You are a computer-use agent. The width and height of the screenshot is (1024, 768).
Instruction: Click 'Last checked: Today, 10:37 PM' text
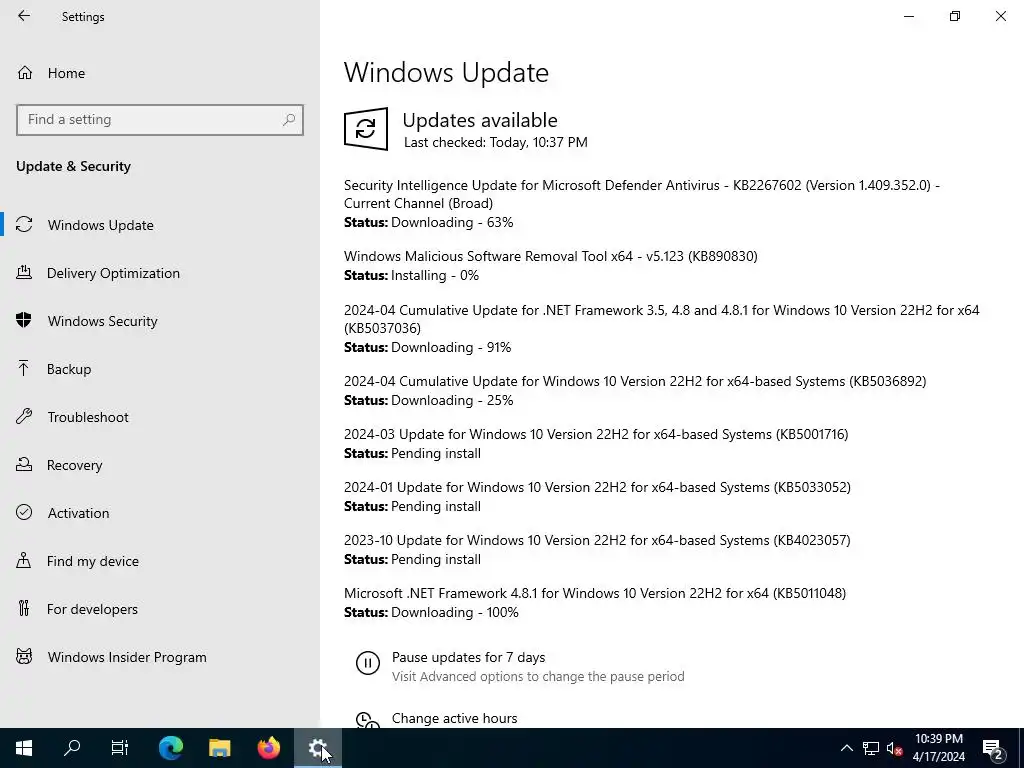496,142
